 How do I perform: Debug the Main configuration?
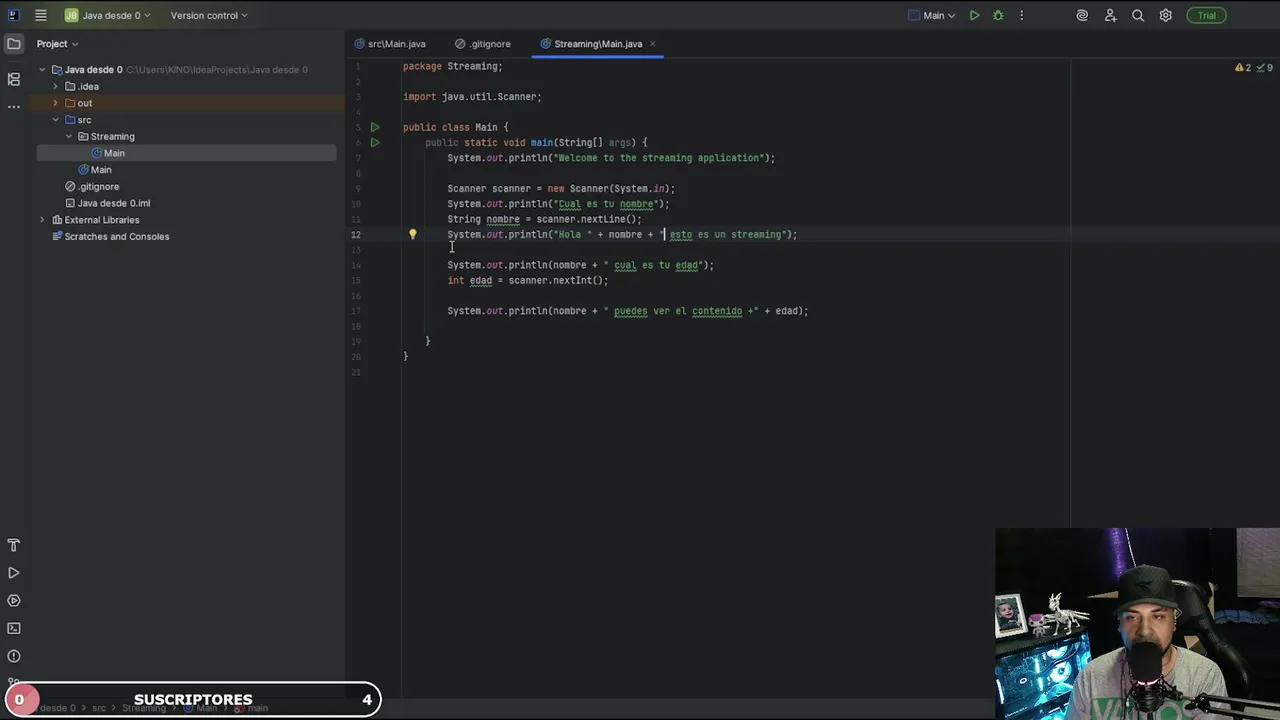[x=998, y=15]
